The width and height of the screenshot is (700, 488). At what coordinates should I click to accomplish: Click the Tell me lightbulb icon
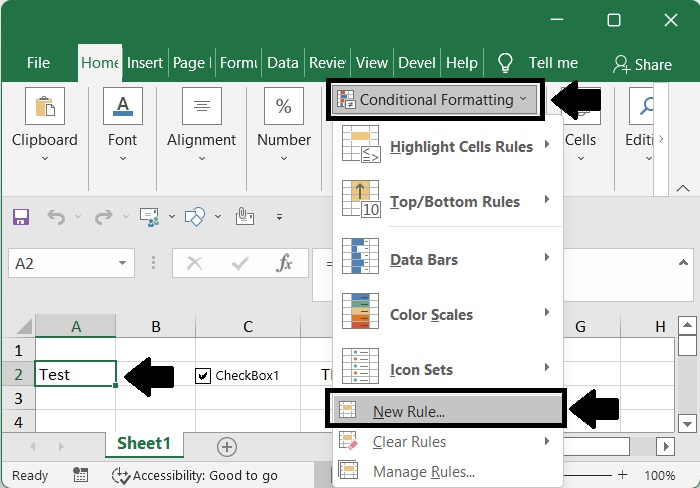pyautogui.click(x=505, y=63)
